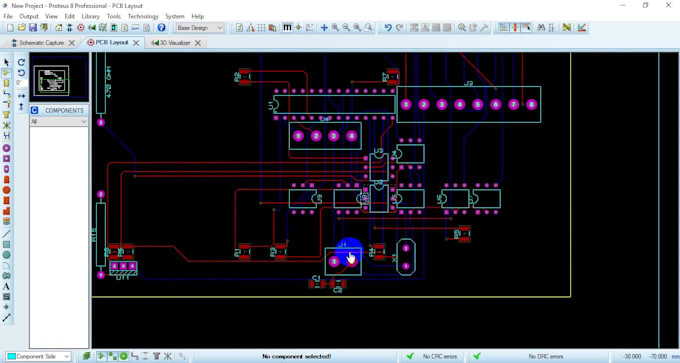Select the Dimension Mode tool
The width and height of the screenshot is (680, 363).
pos(7,318)
